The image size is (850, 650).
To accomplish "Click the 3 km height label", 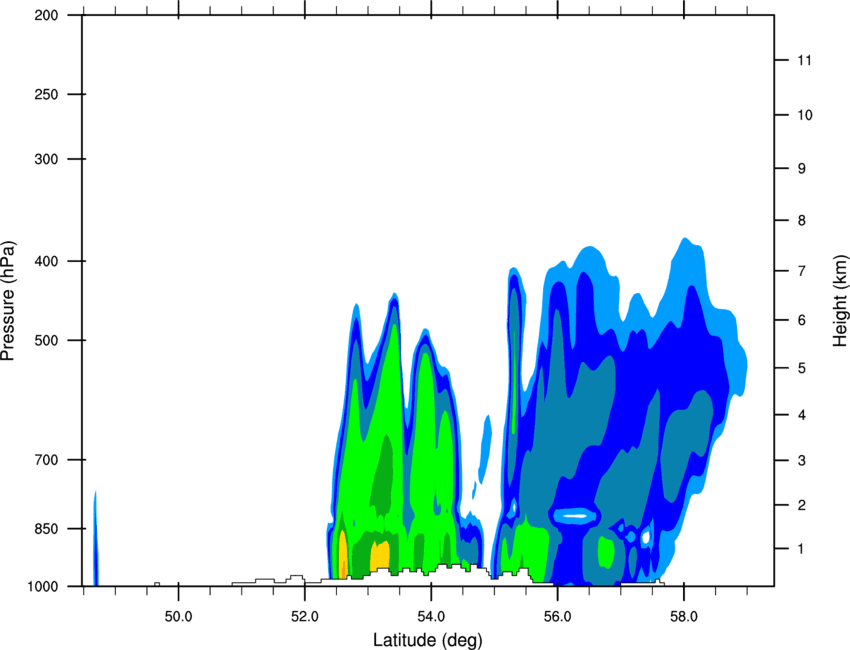I will (x=802, y=461).
